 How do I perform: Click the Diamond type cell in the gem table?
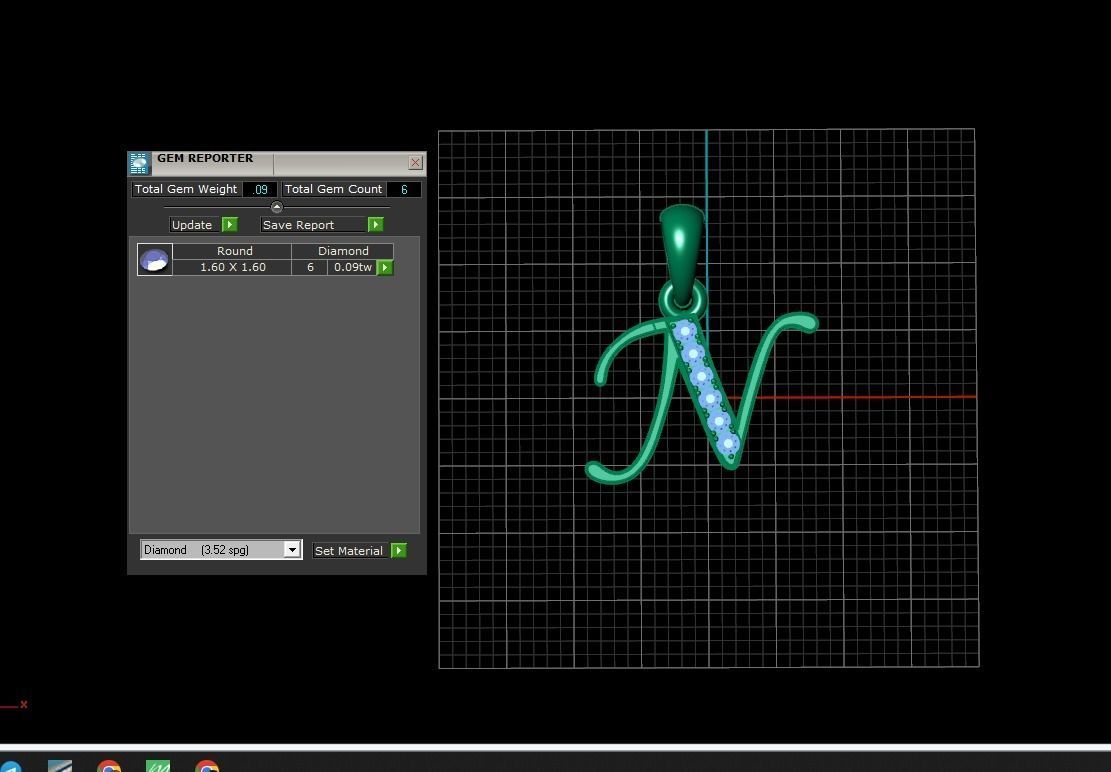tap(343, 251)
